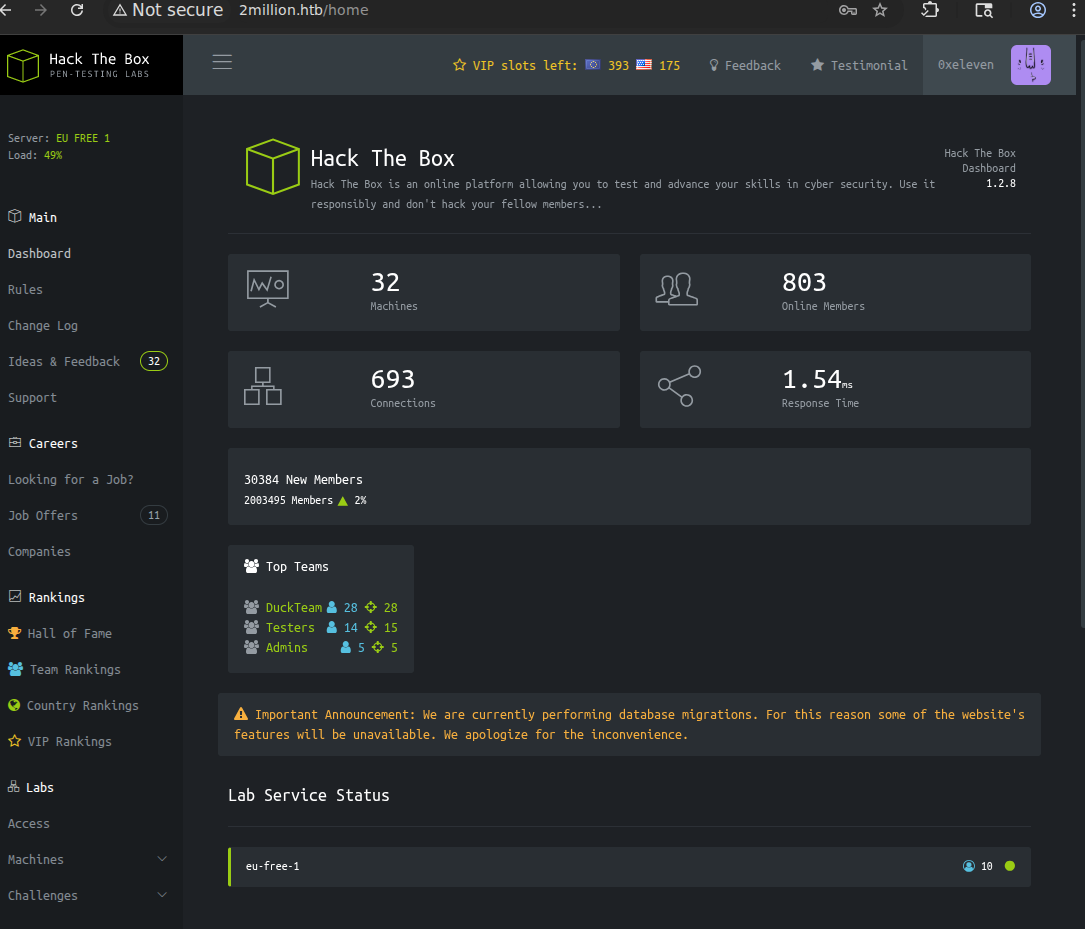Open Job Offers
The height and width of the screenshot is (929, 1085).
click(43, 515)
